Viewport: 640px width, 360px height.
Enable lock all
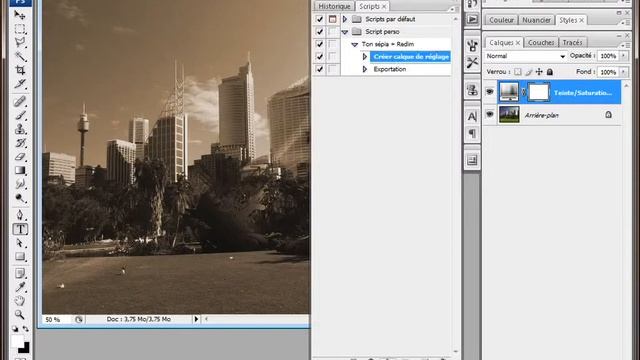(x=550, y=72)
